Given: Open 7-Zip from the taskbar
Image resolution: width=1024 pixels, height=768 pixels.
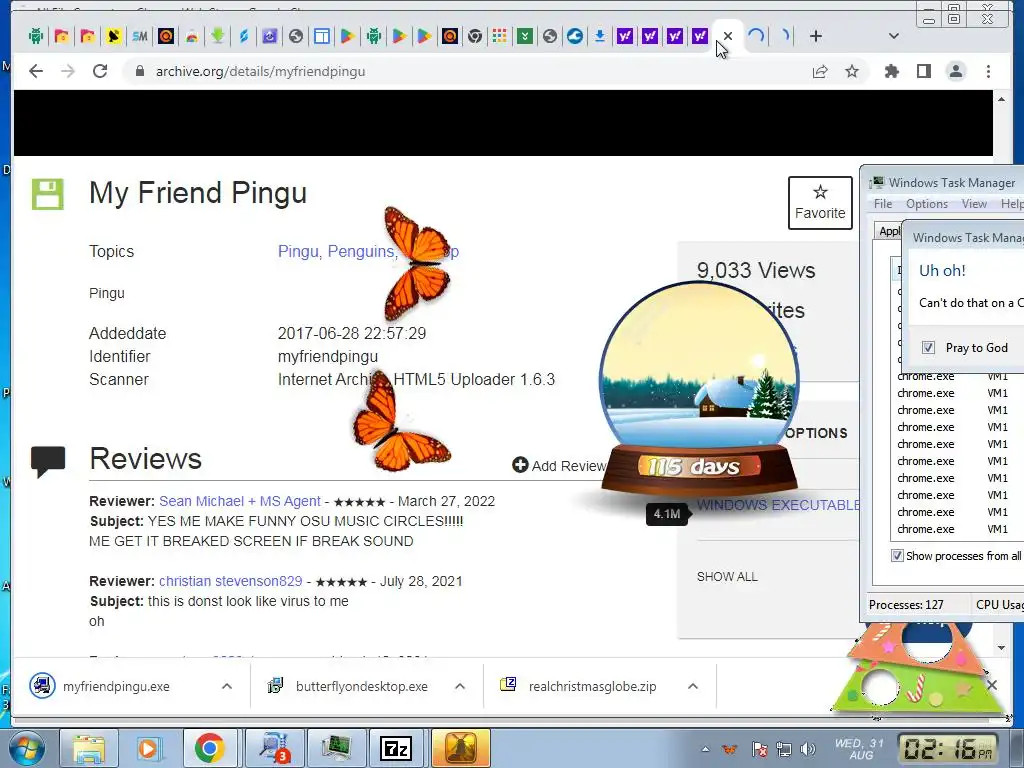Looking at the screenshot, I should click(x=396, y=748).
